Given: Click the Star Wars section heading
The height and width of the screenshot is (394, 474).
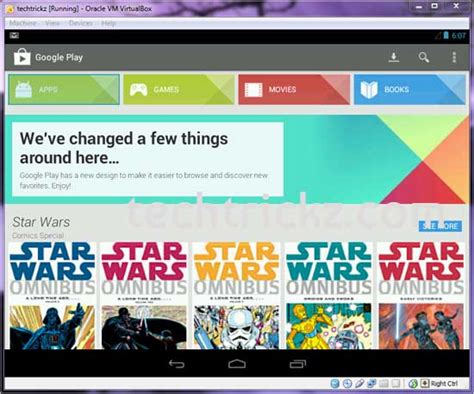Looking at the screenshot, I should 41,222.
